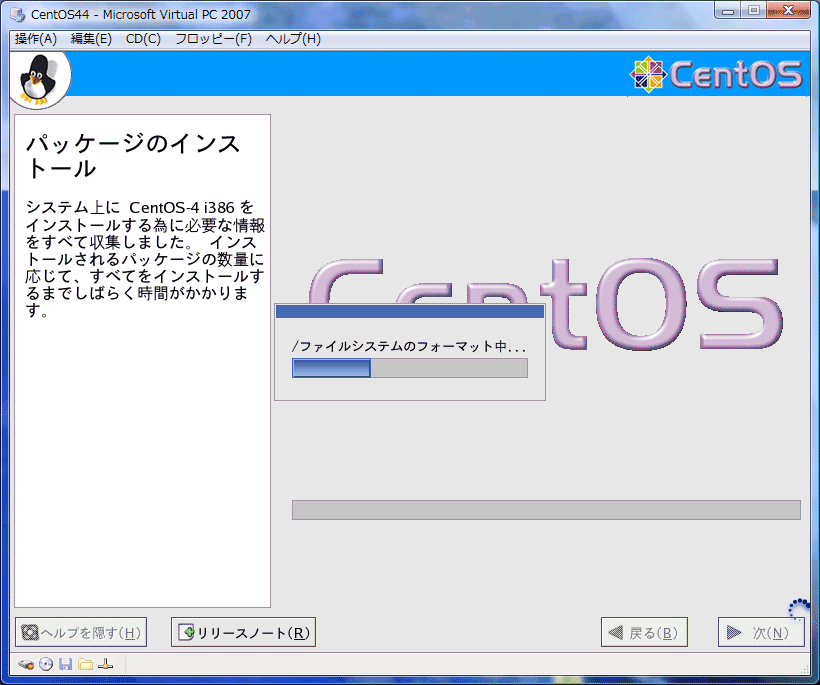The width and height of the screenshot is (820, 685).
Task: Open the 操作(A) menu
Action: pyautogui.click(x=36, y=39)
